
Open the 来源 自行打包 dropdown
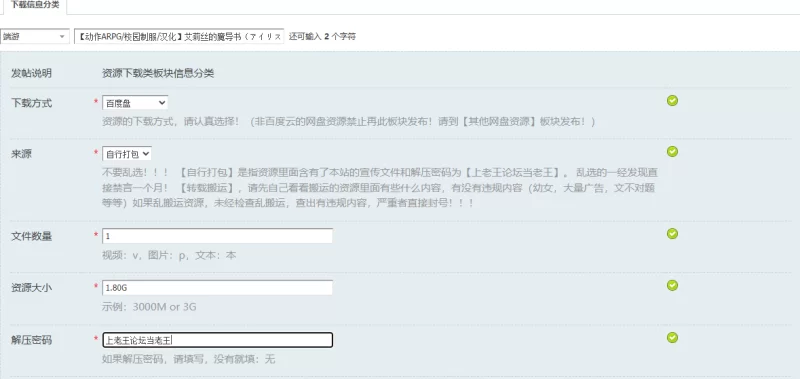click(127, 154)
